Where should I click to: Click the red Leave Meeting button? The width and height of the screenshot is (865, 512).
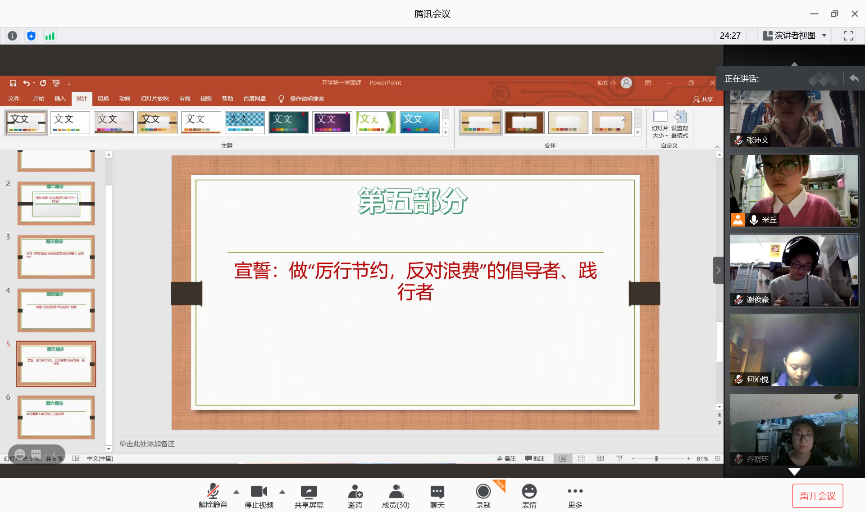[818, 495]
